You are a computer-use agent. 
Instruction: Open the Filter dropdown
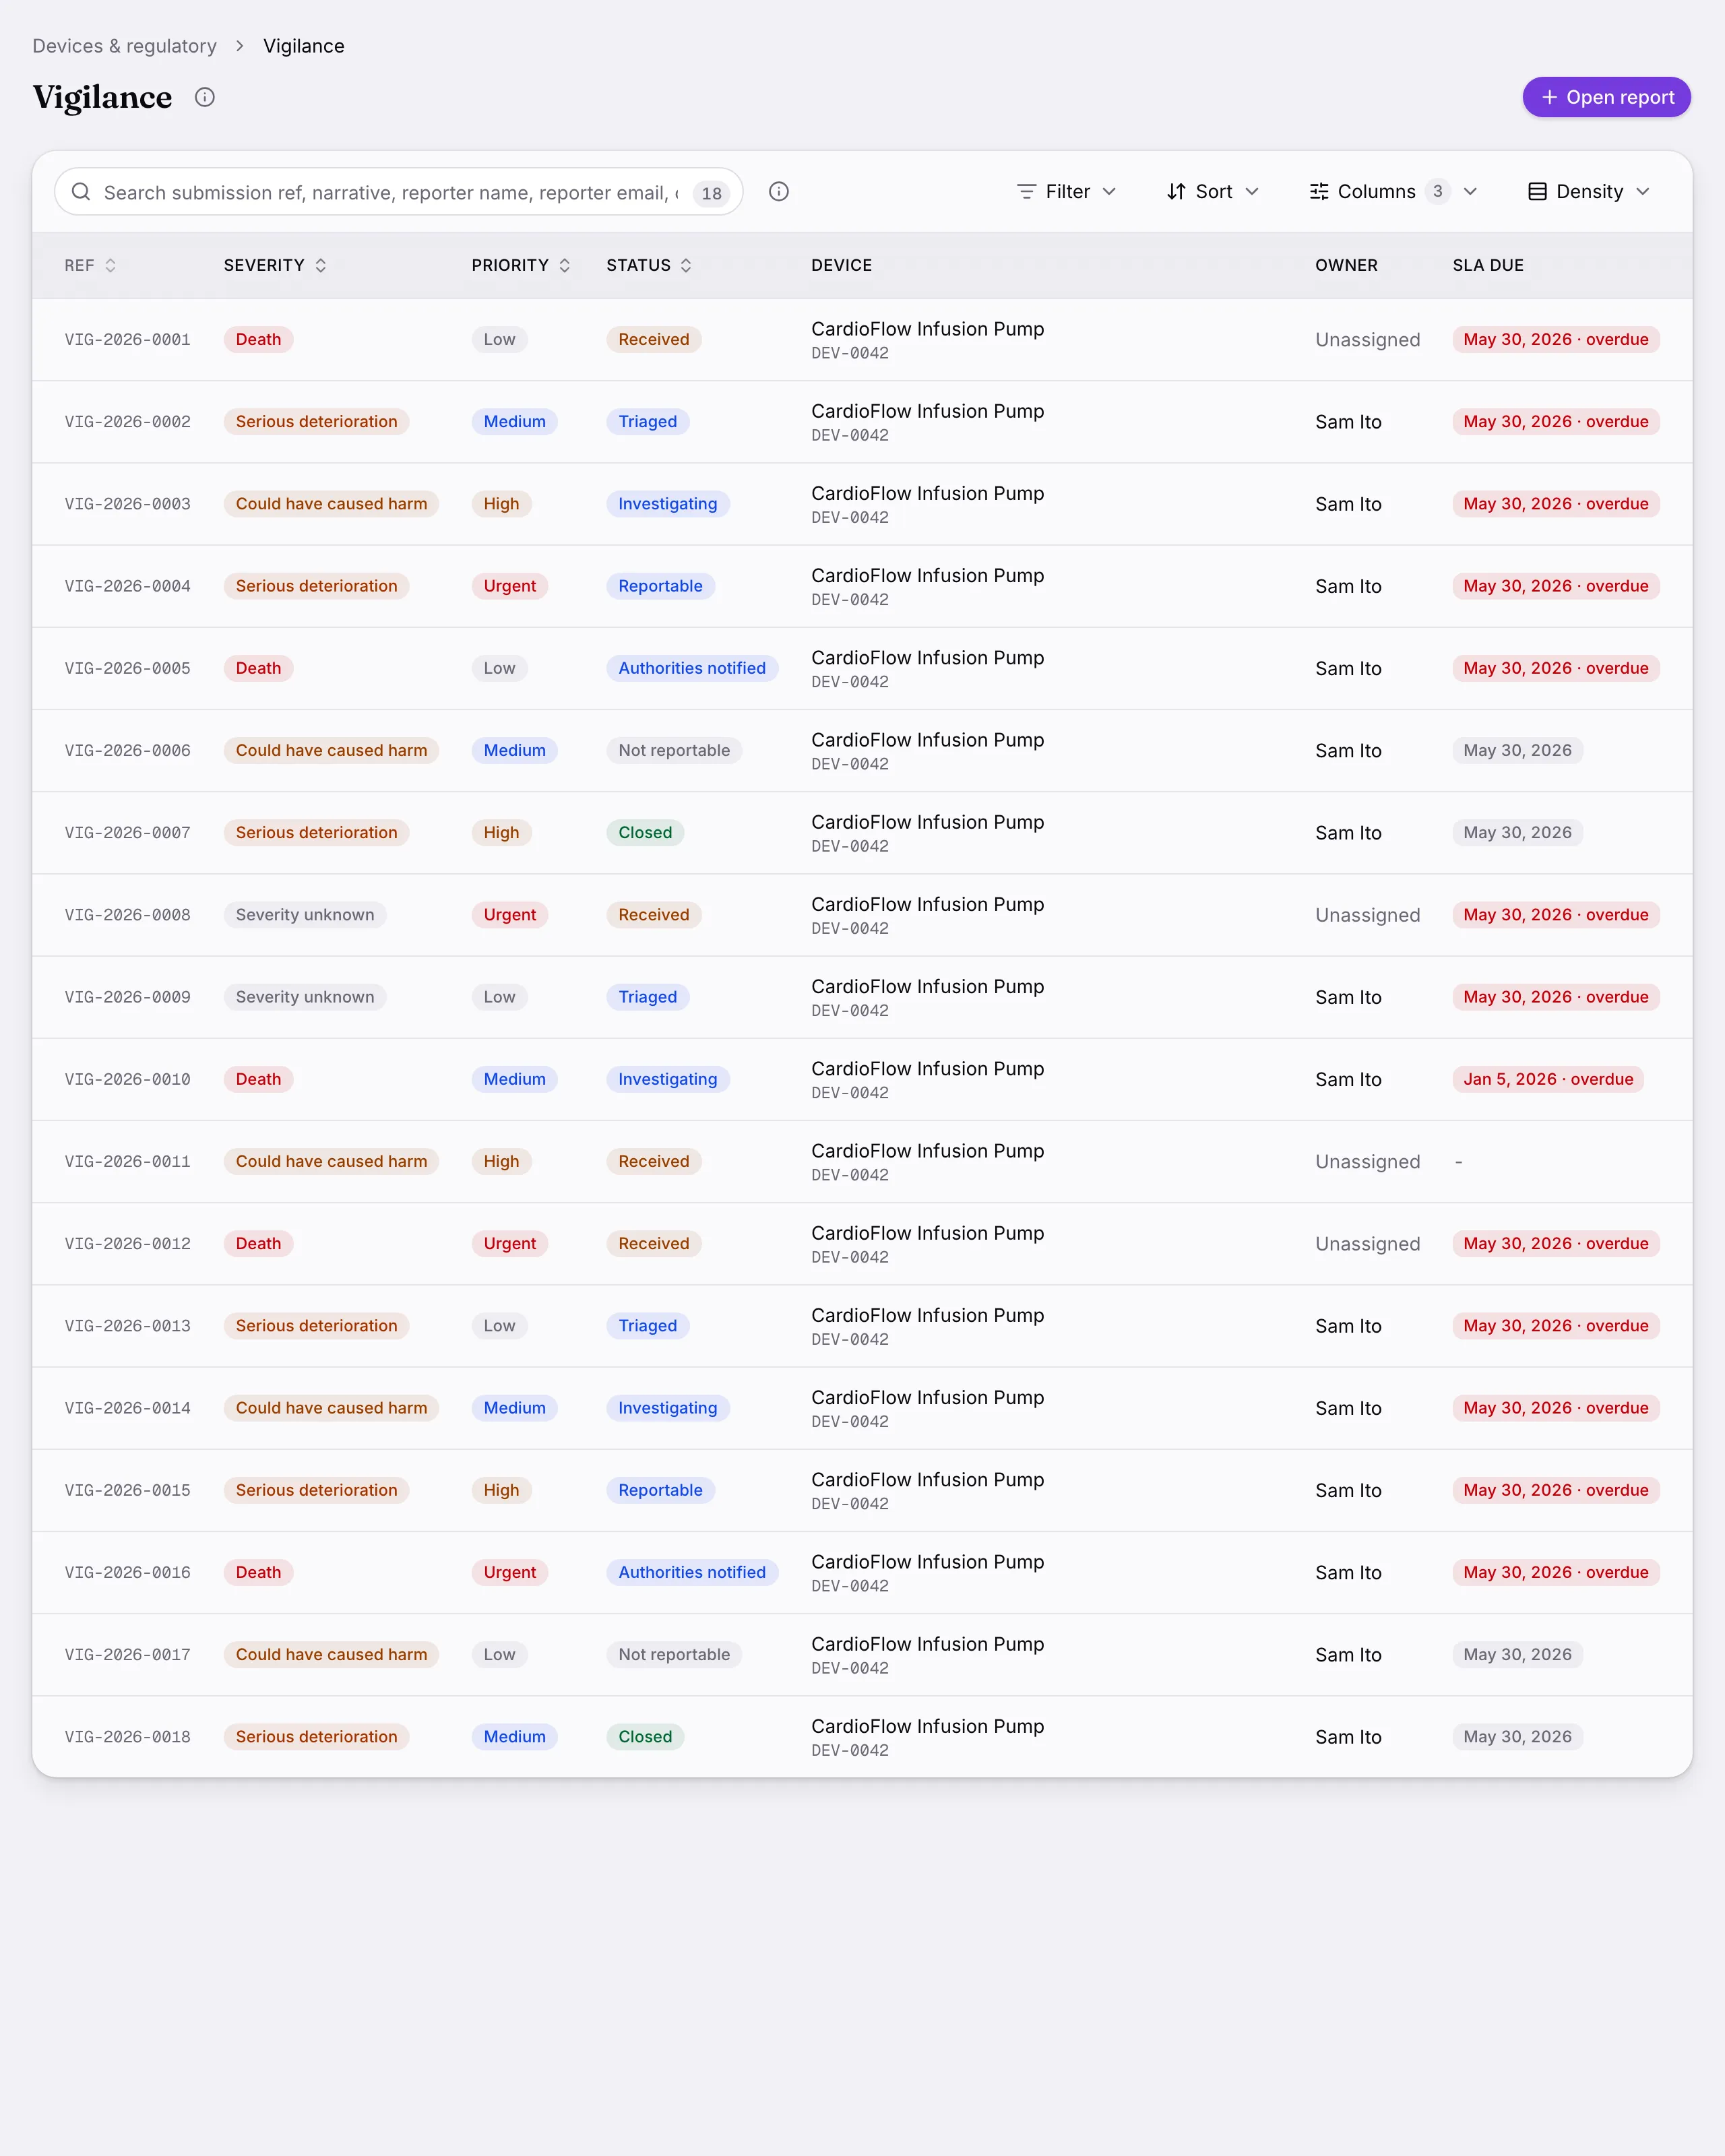click(x=1066, y=192)
